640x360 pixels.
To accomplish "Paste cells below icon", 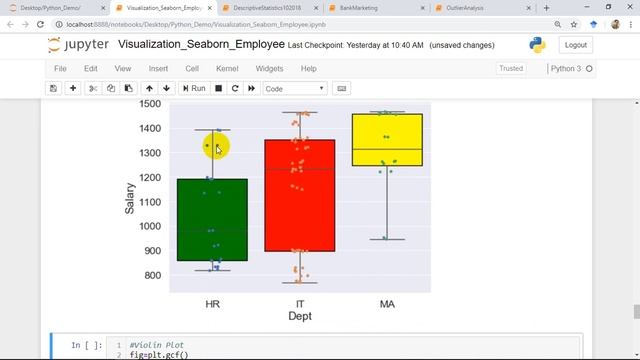I will (x=129, y=89).
